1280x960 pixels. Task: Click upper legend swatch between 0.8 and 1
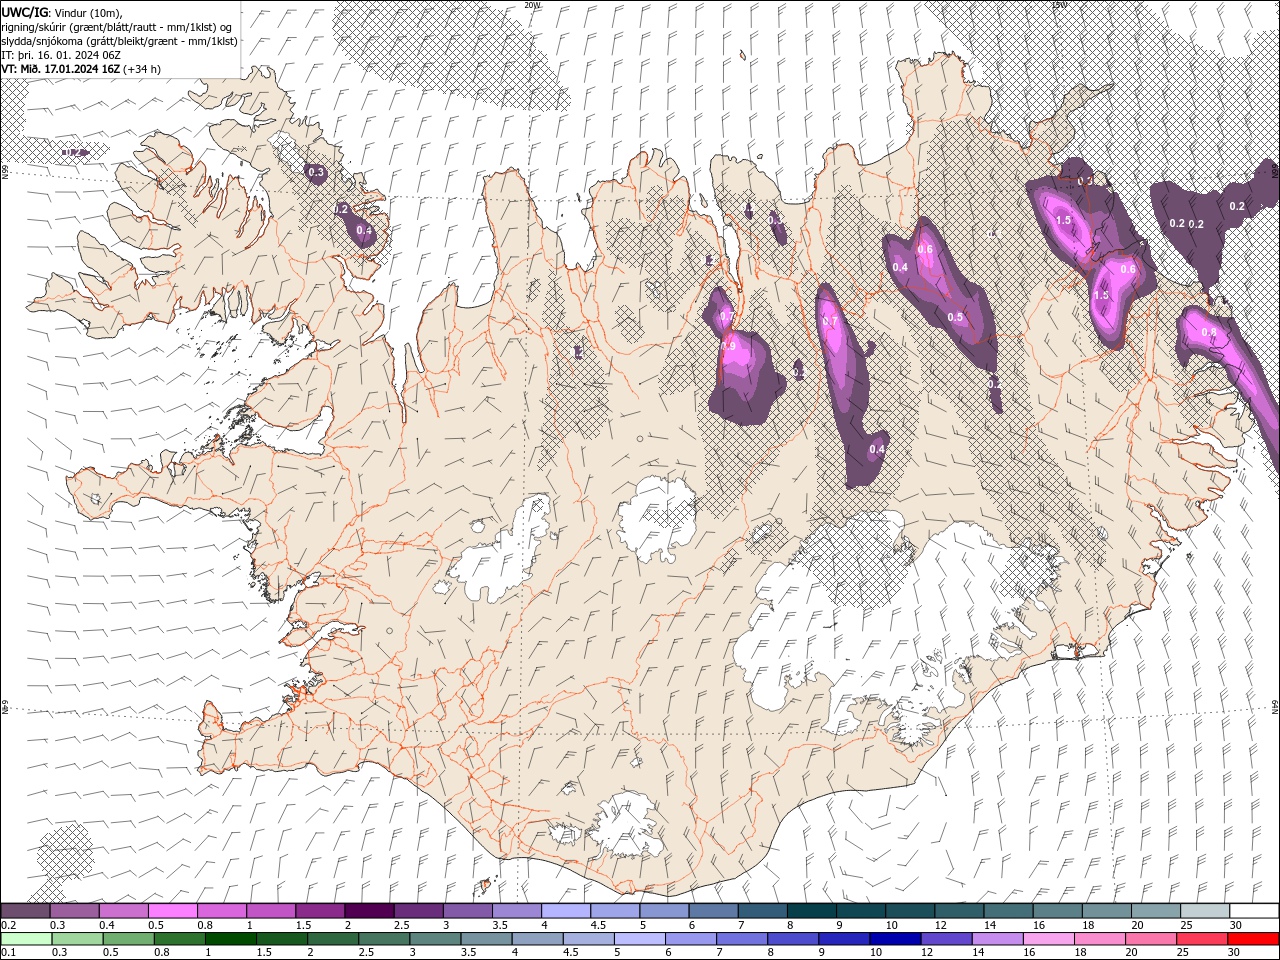(221, 911)
